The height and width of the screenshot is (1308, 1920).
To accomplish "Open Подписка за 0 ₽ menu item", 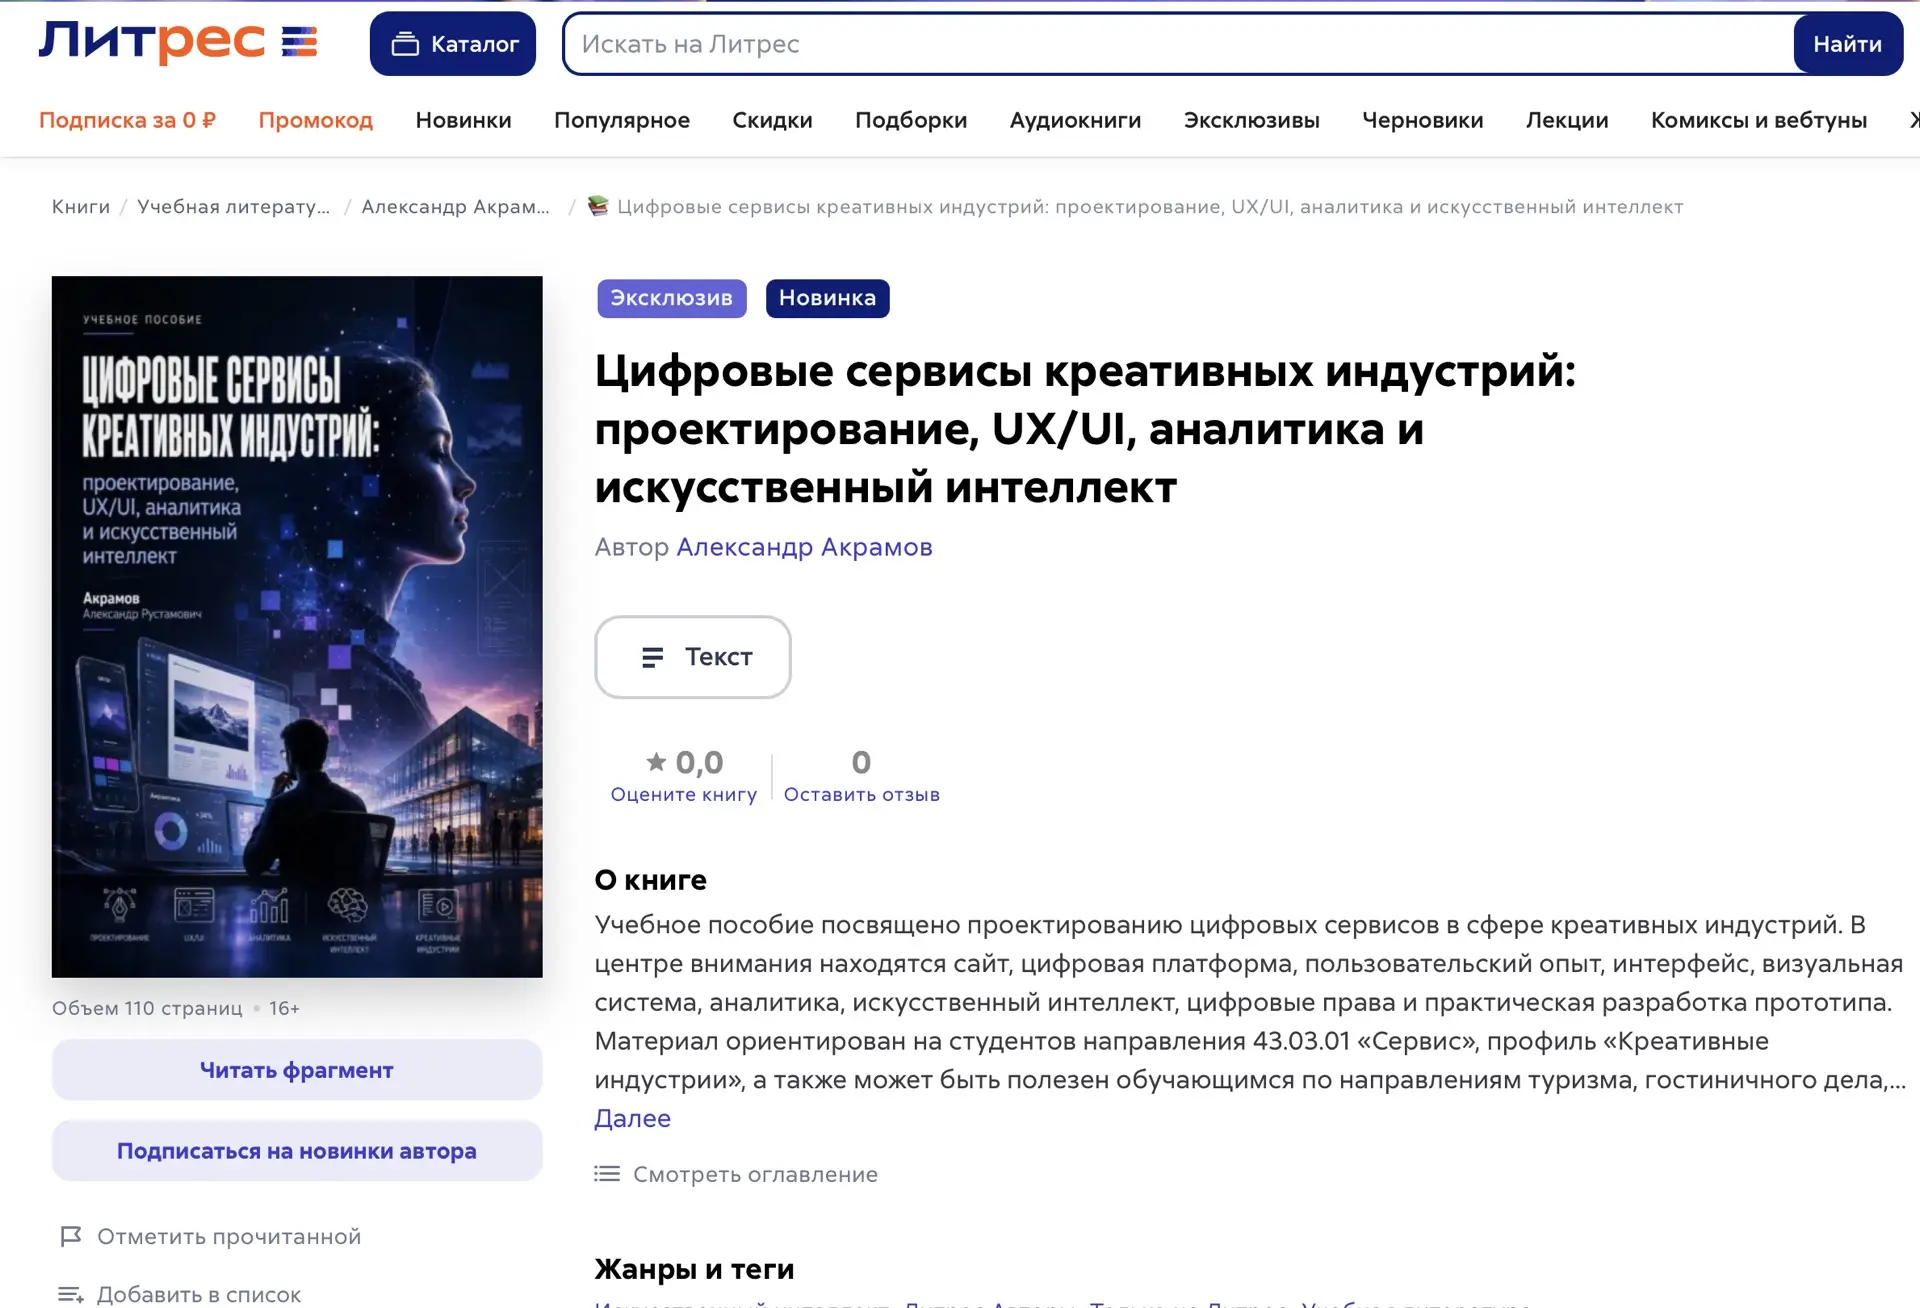I will (127, 120).
